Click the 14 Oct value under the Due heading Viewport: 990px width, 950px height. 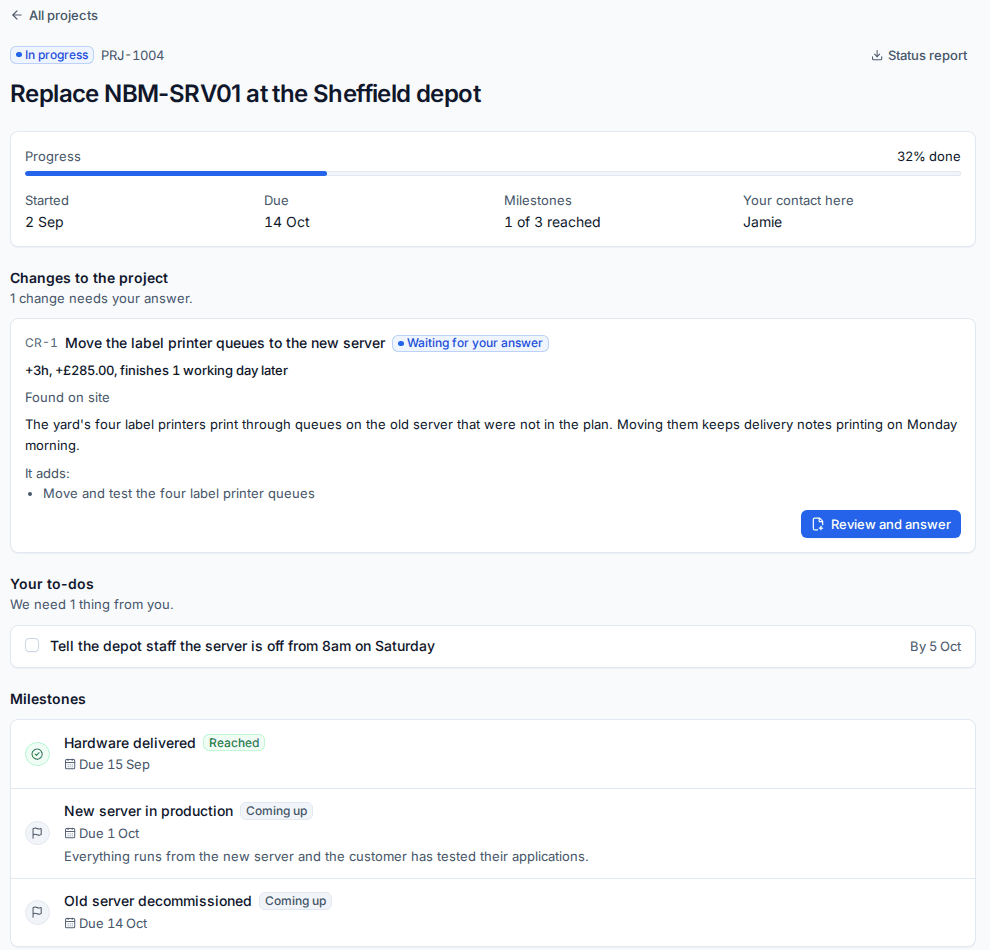tap(287, 222)
